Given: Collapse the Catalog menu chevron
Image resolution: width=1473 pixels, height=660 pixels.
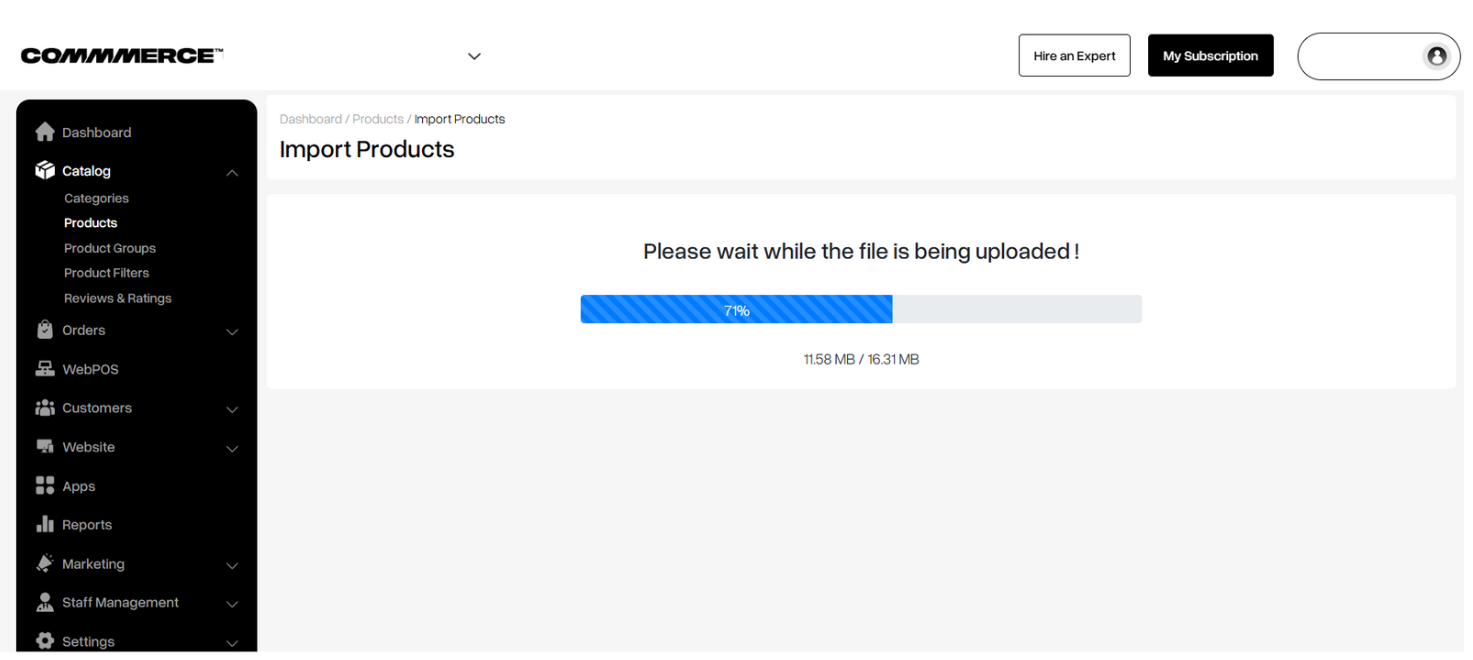Looking at the screenshot, I should point(233,174).
